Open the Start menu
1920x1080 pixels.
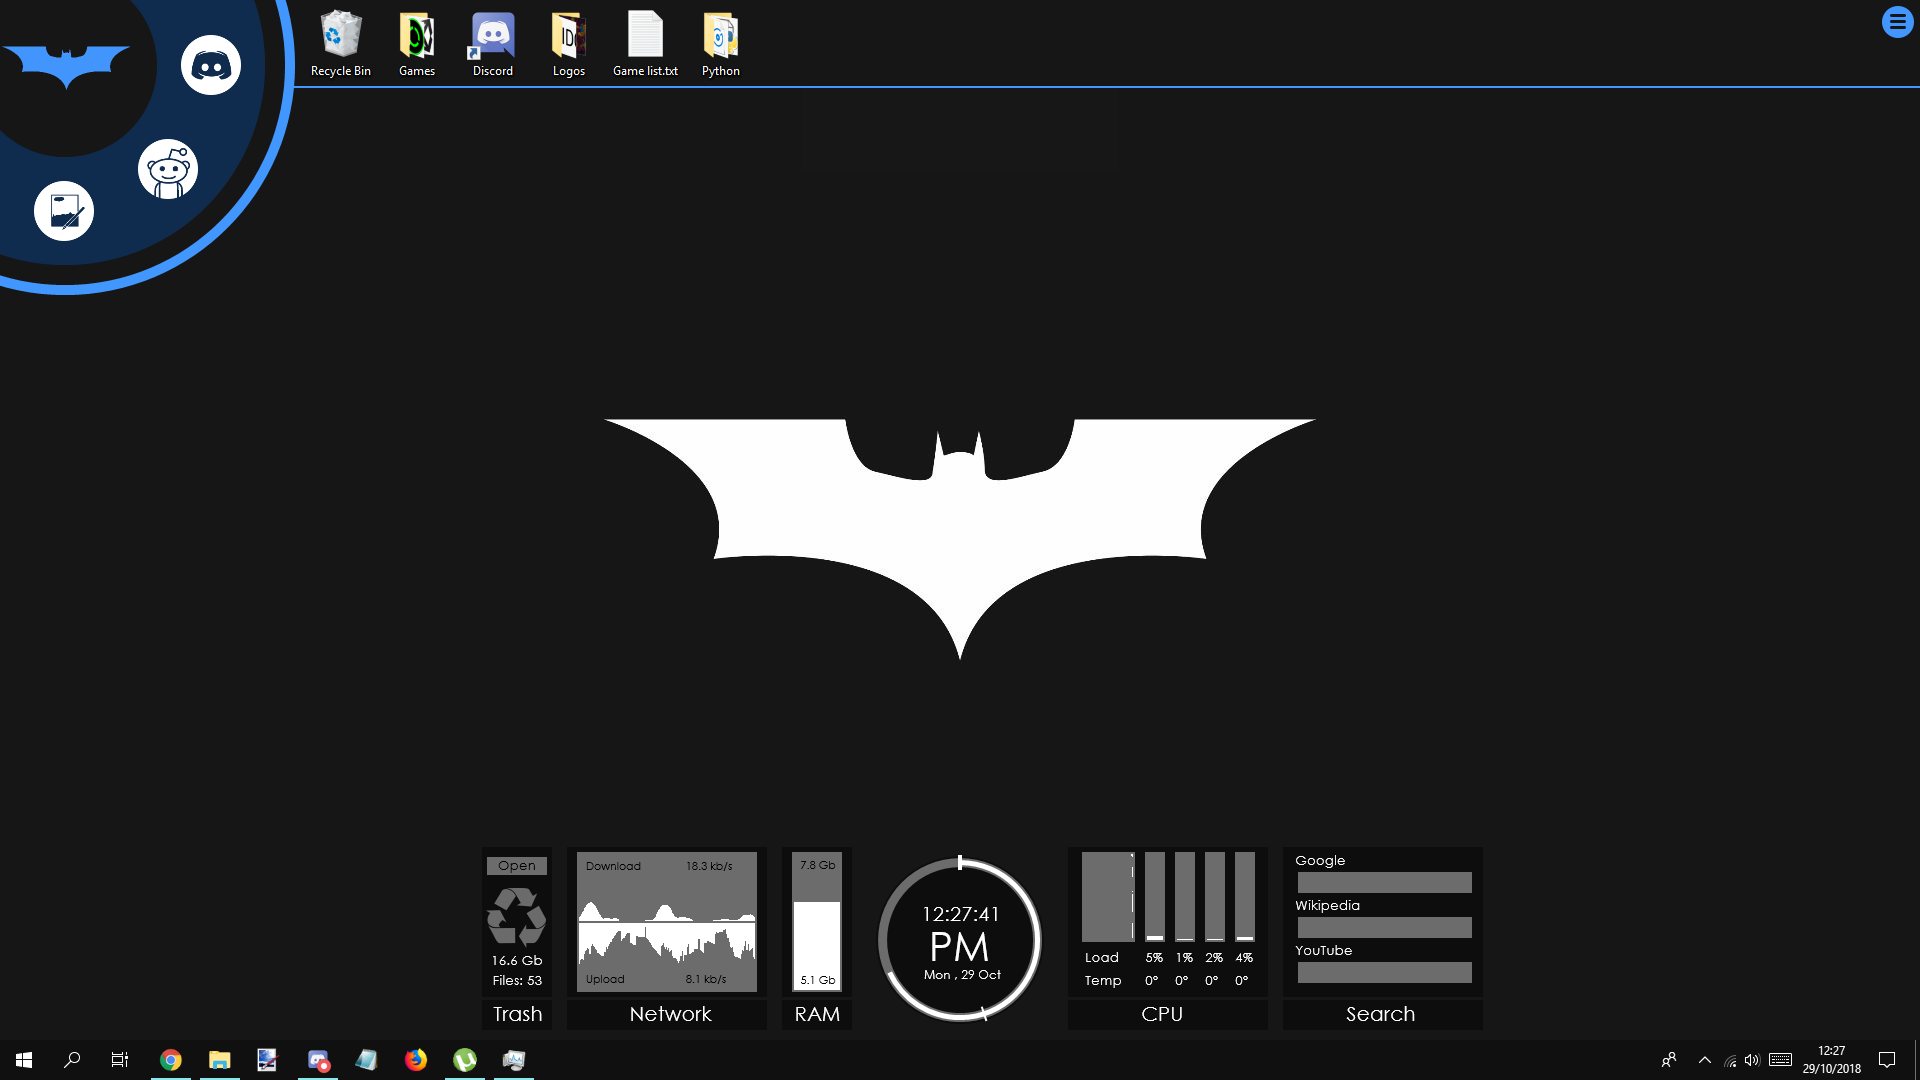[22, 1061]
